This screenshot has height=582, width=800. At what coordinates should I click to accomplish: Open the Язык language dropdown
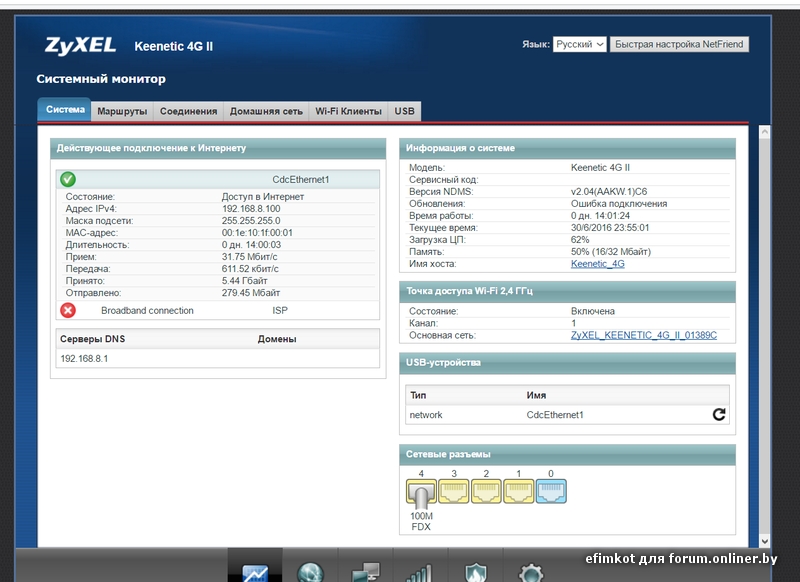[580, 44]
